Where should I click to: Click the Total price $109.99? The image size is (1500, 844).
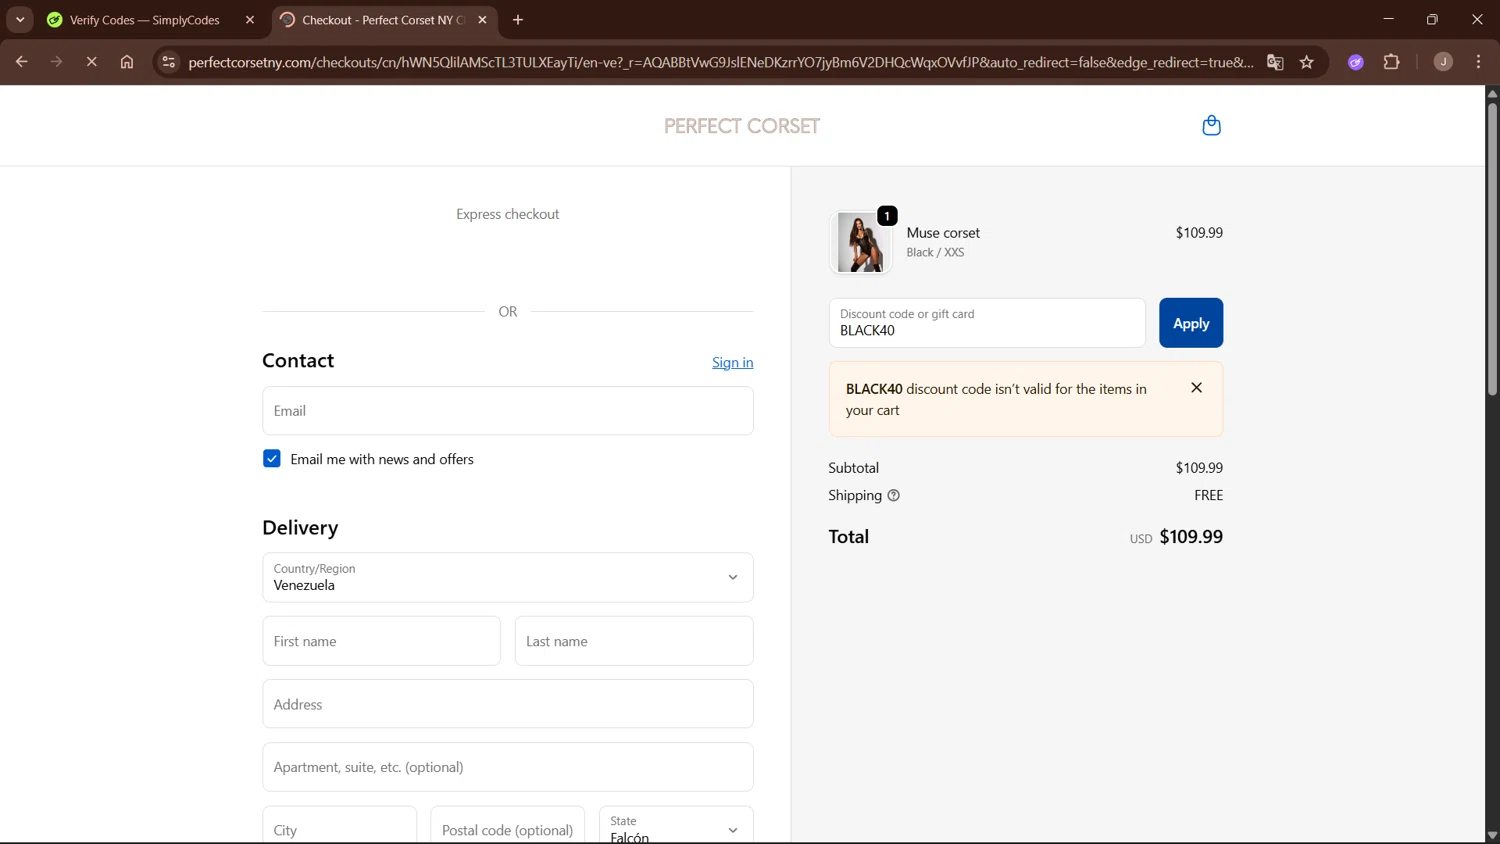pyautogui.click(x=1191, y=537)
